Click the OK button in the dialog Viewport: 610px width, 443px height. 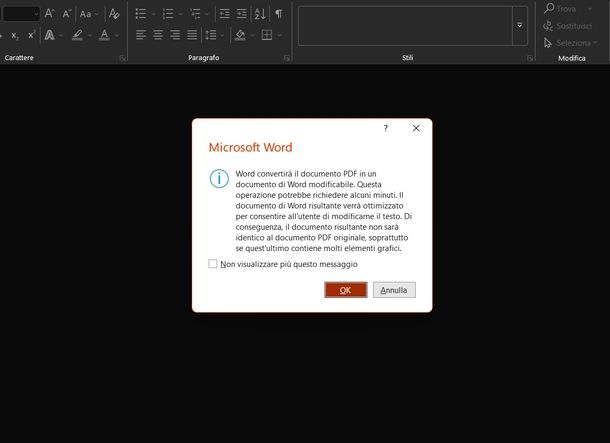point(345,290)
